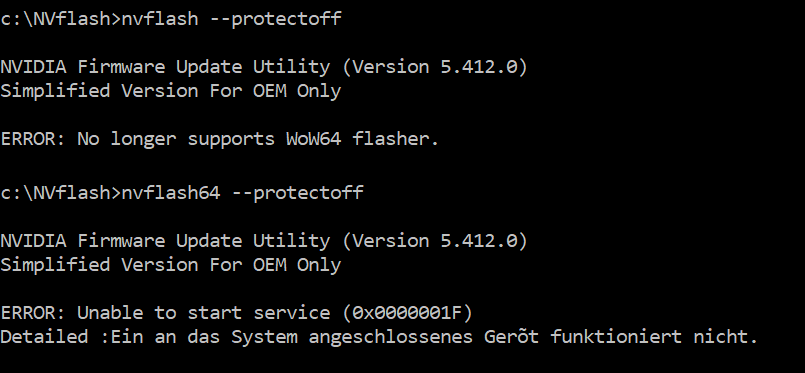Click the first '(Version 5.412.0)' text

(435, 68)
